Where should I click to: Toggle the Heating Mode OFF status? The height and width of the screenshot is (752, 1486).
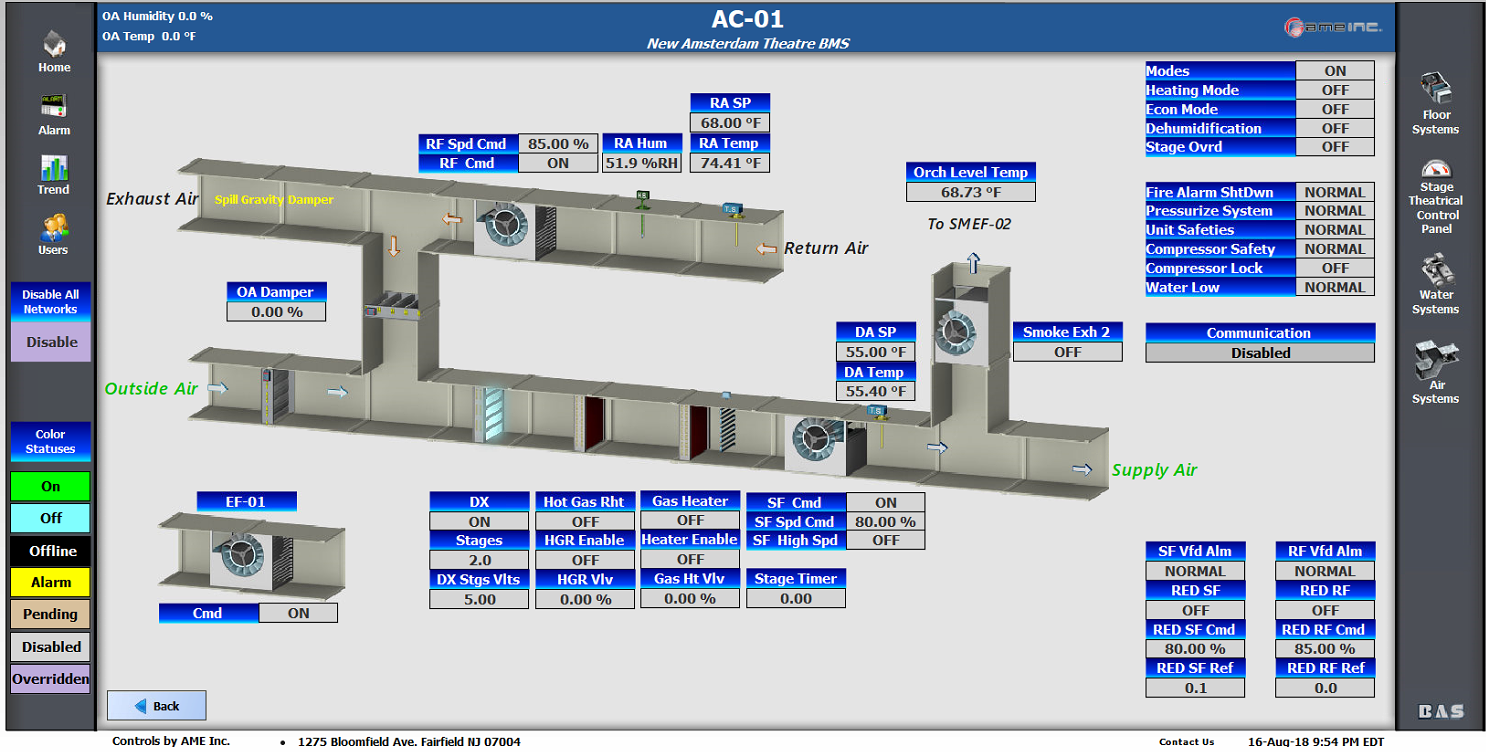coord(1334,90)
